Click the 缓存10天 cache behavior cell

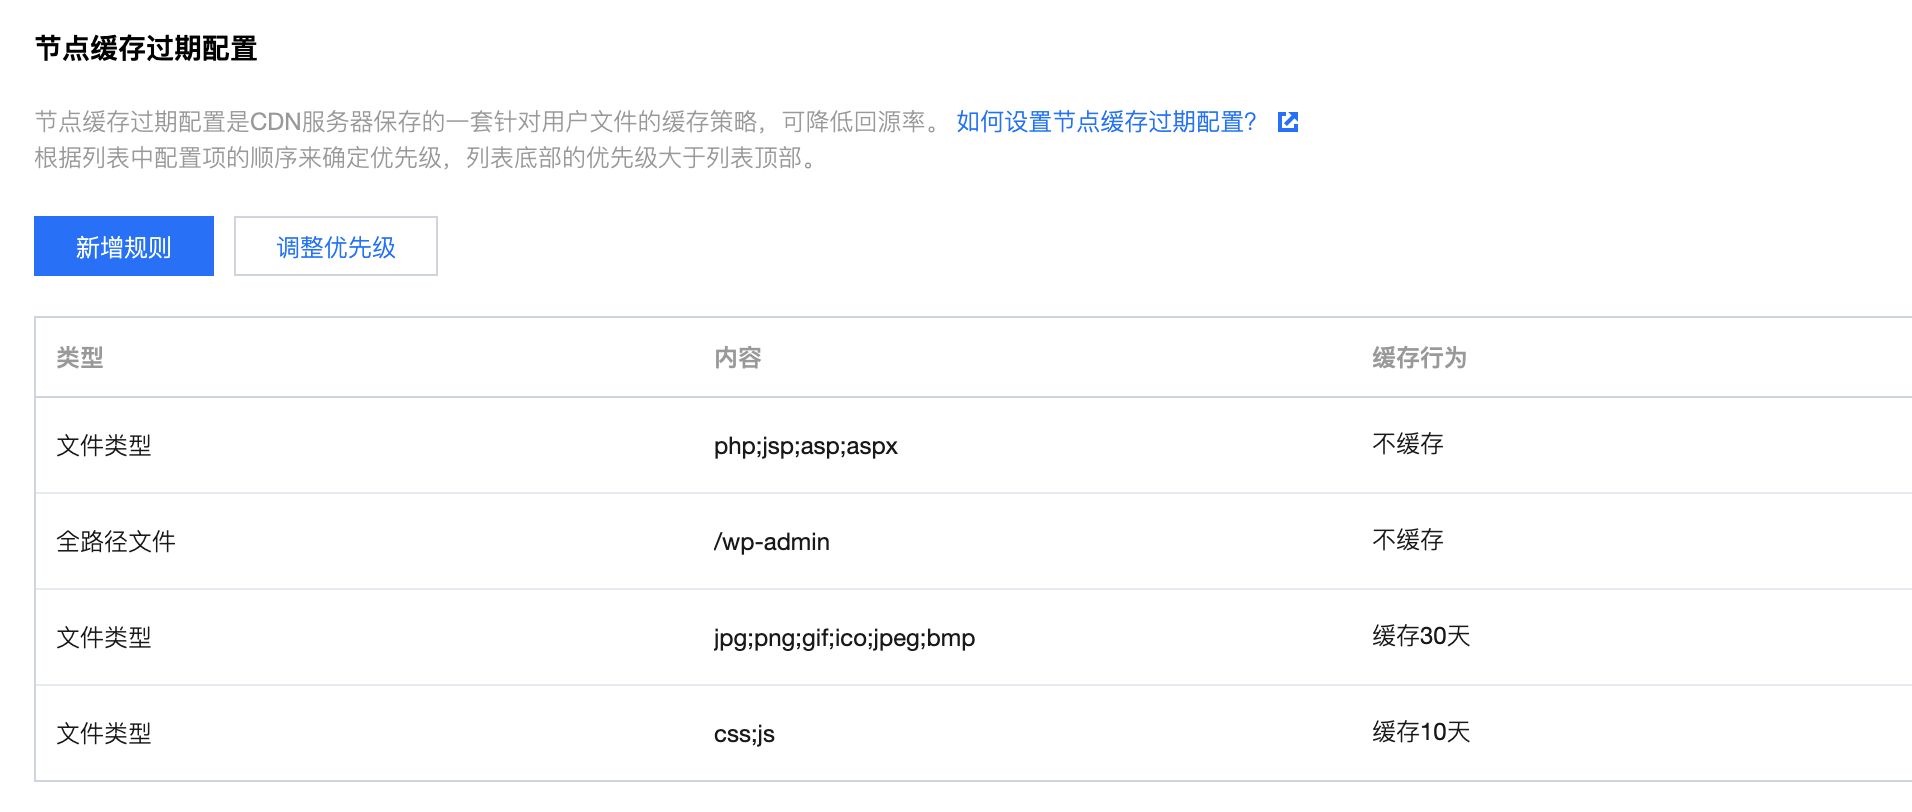click(x=1420, y=732)
